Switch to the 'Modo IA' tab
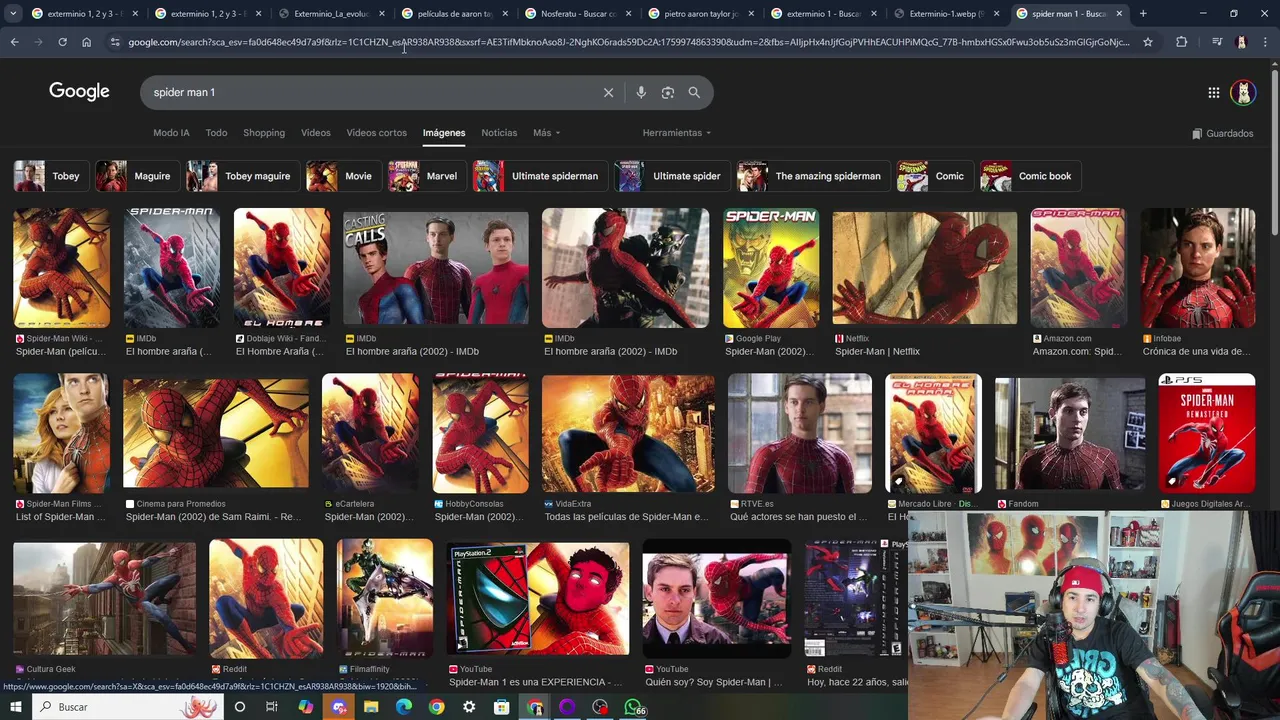1280x720 pixels. [171, 133]
